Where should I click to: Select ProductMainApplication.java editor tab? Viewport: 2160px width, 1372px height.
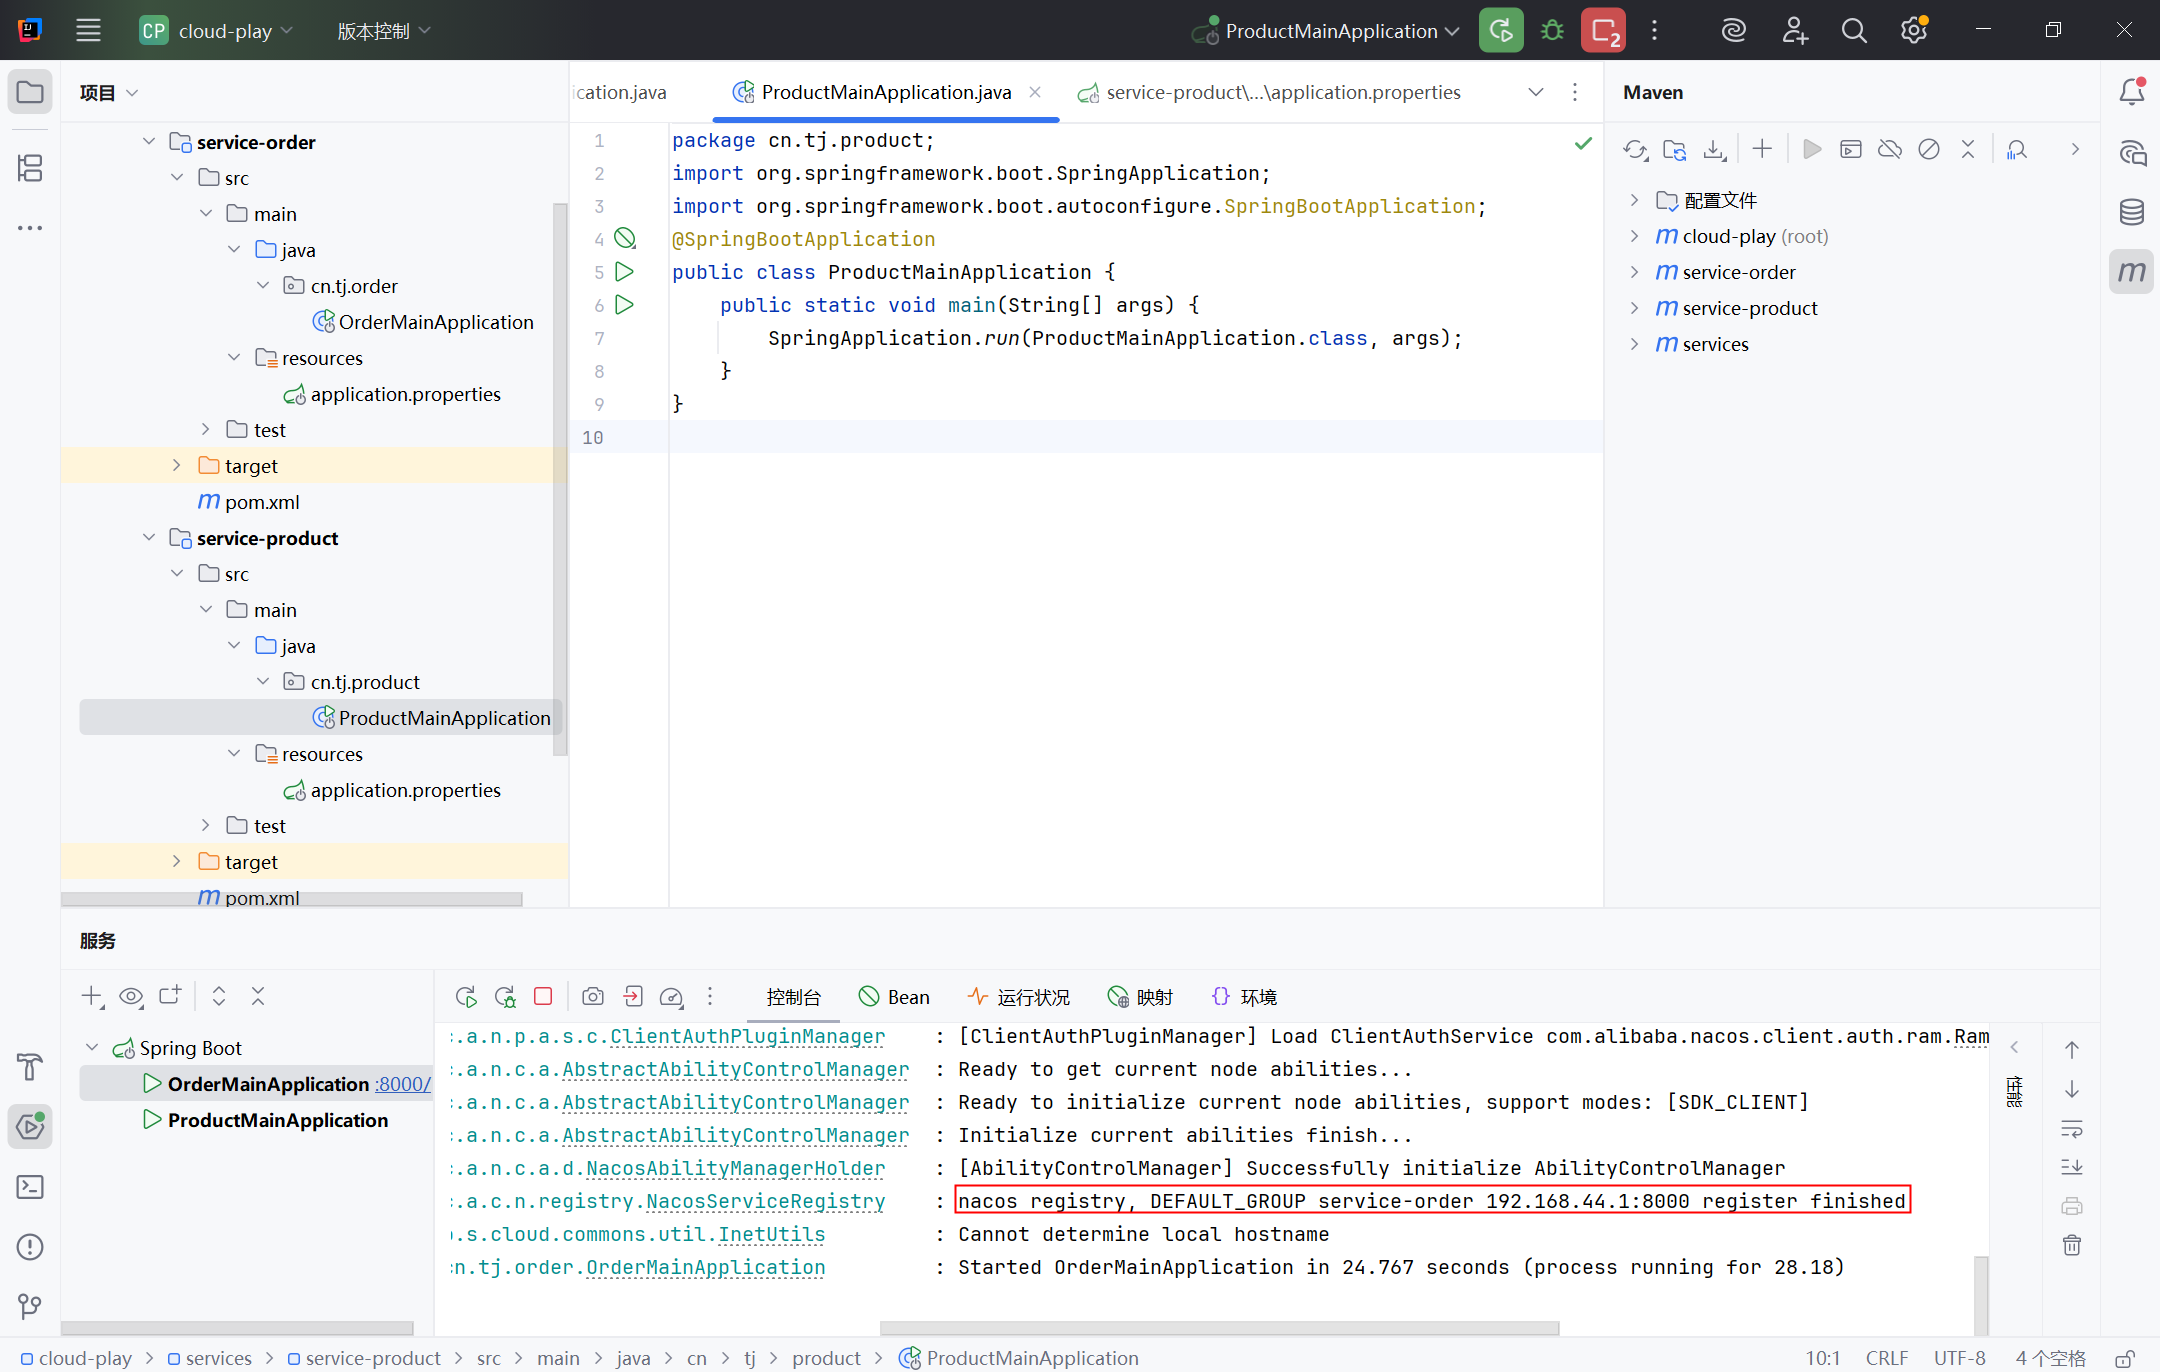[885, 92]
